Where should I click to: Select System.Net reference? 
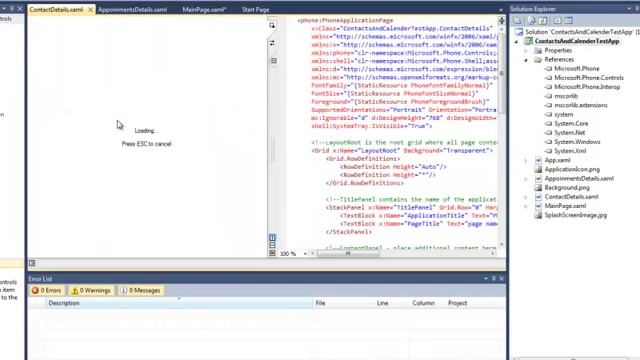tap(569, 133)
